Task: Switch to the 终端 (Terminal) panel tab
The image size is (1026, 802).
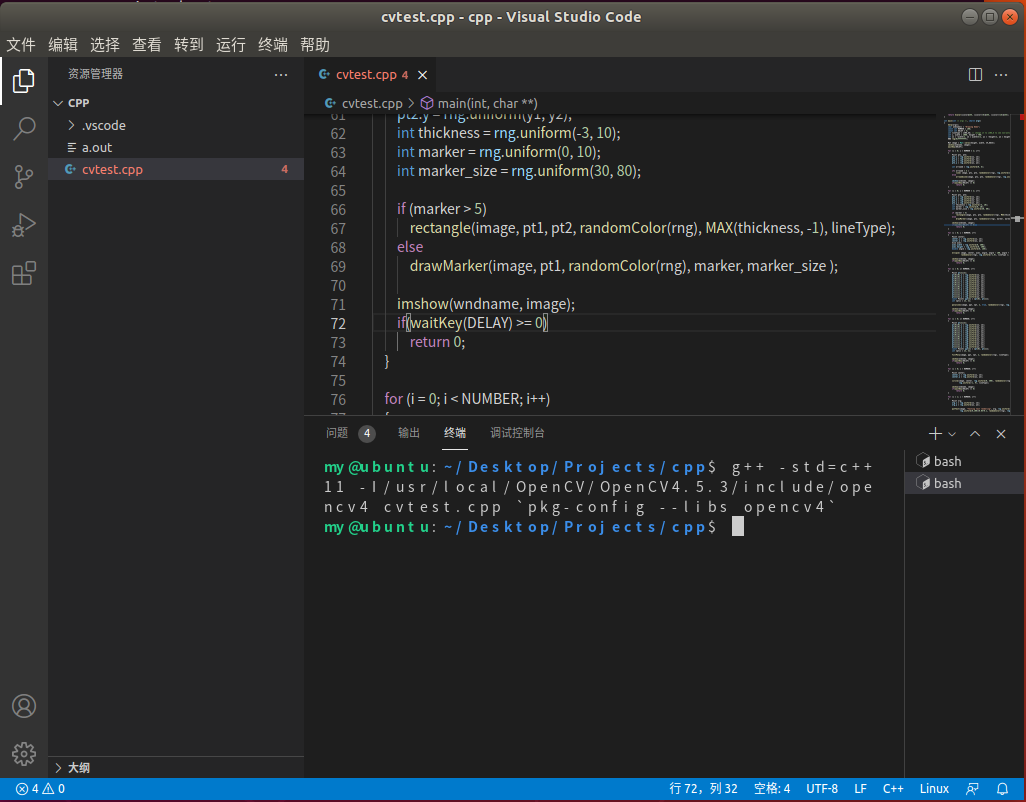Action: click(x=455, y=433)
